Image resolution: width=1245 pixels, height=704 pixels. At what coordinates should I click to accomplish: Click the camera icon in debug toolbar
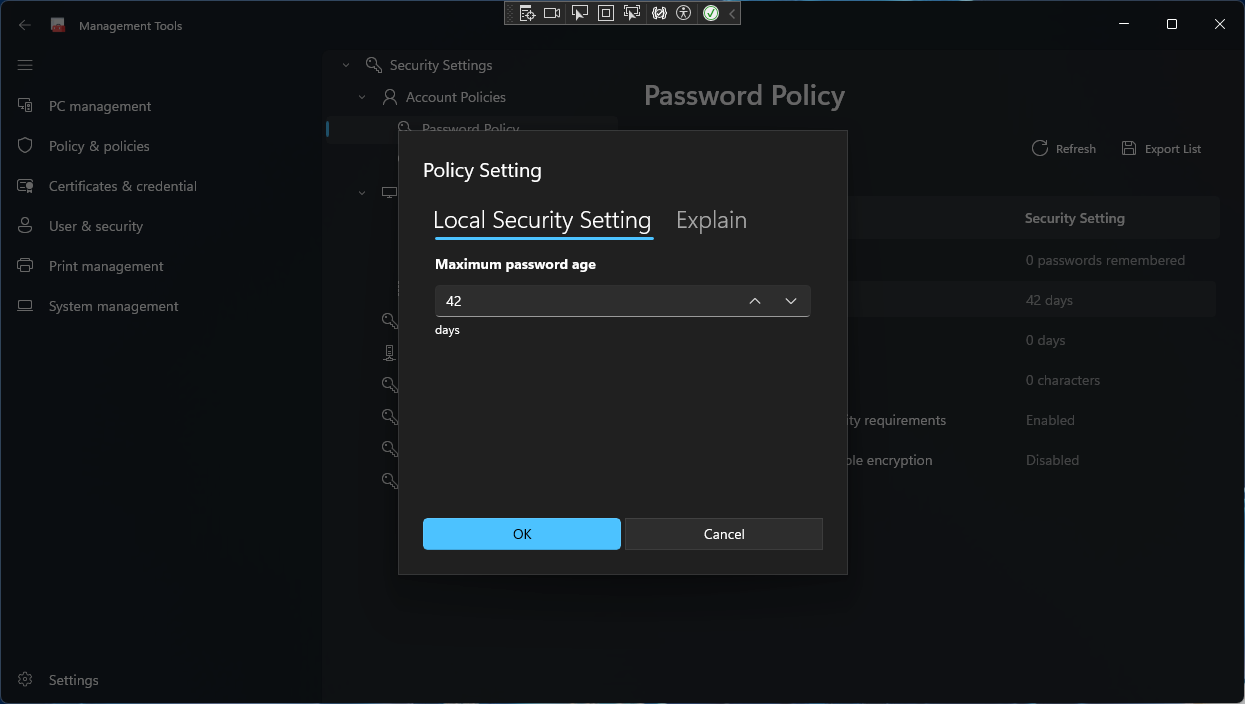pos(552,13)
